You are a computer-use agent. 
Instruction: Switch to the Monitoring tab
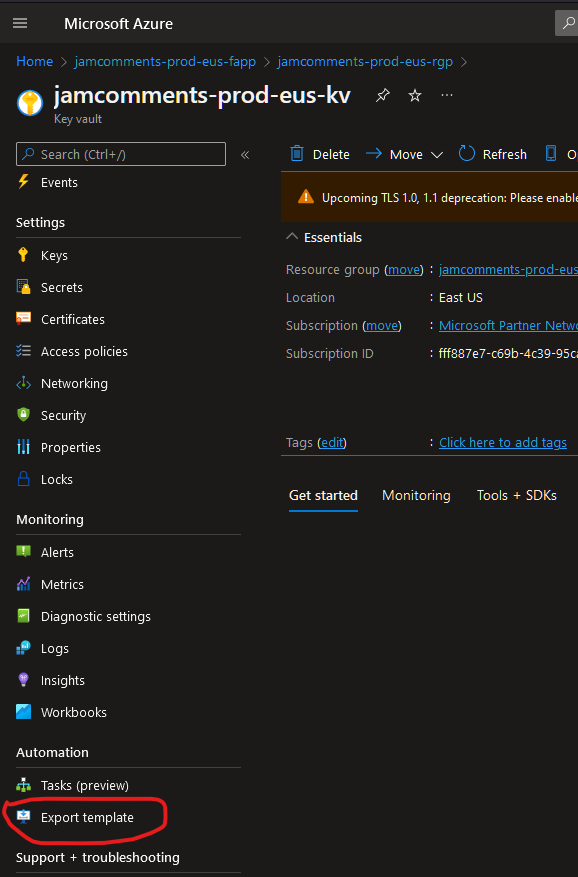(416, 496)
